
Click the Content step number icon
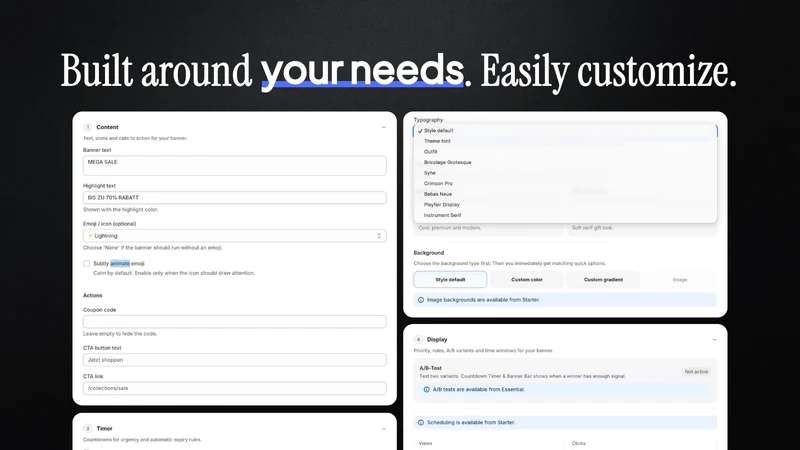(x=88, y=127)
